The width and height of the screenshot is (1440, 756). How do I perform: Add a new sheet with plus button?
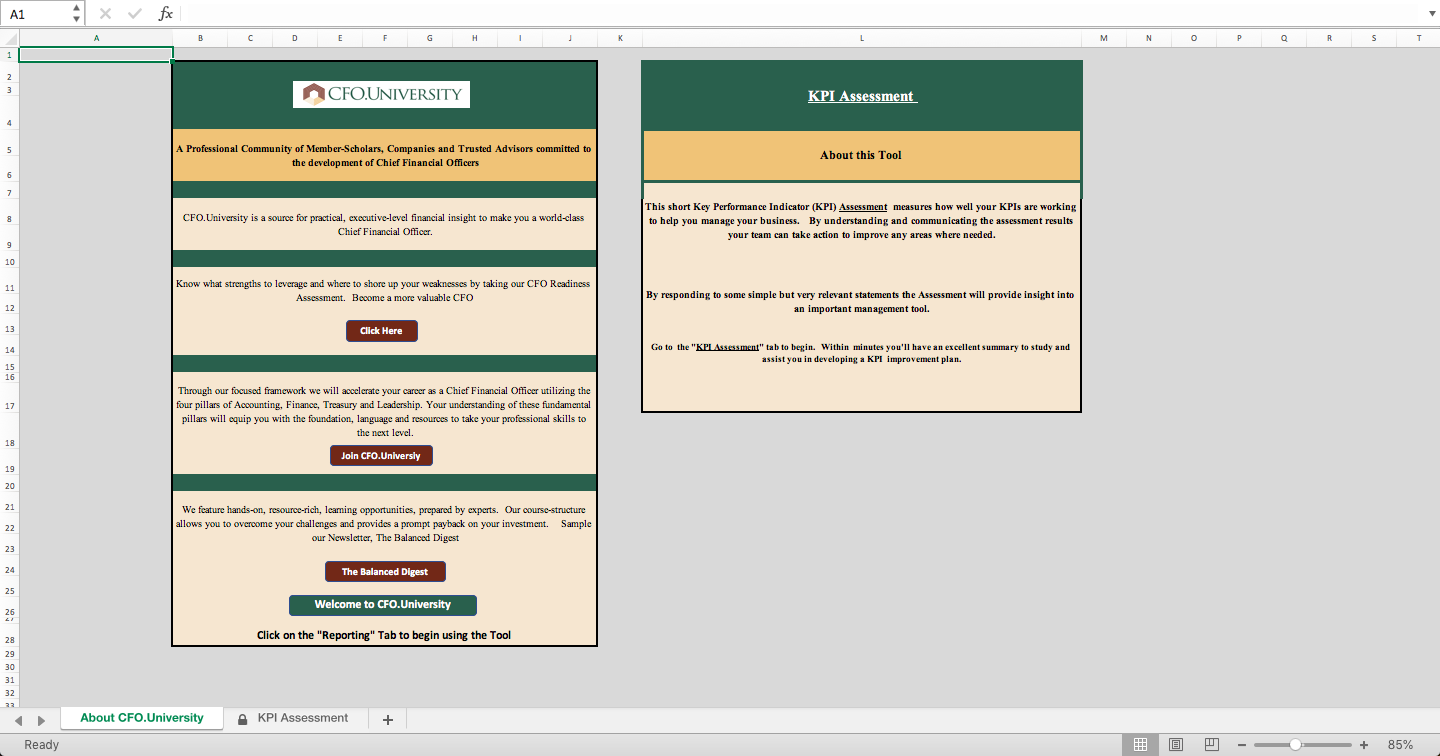pyautogui.click(x=388, y=719)
